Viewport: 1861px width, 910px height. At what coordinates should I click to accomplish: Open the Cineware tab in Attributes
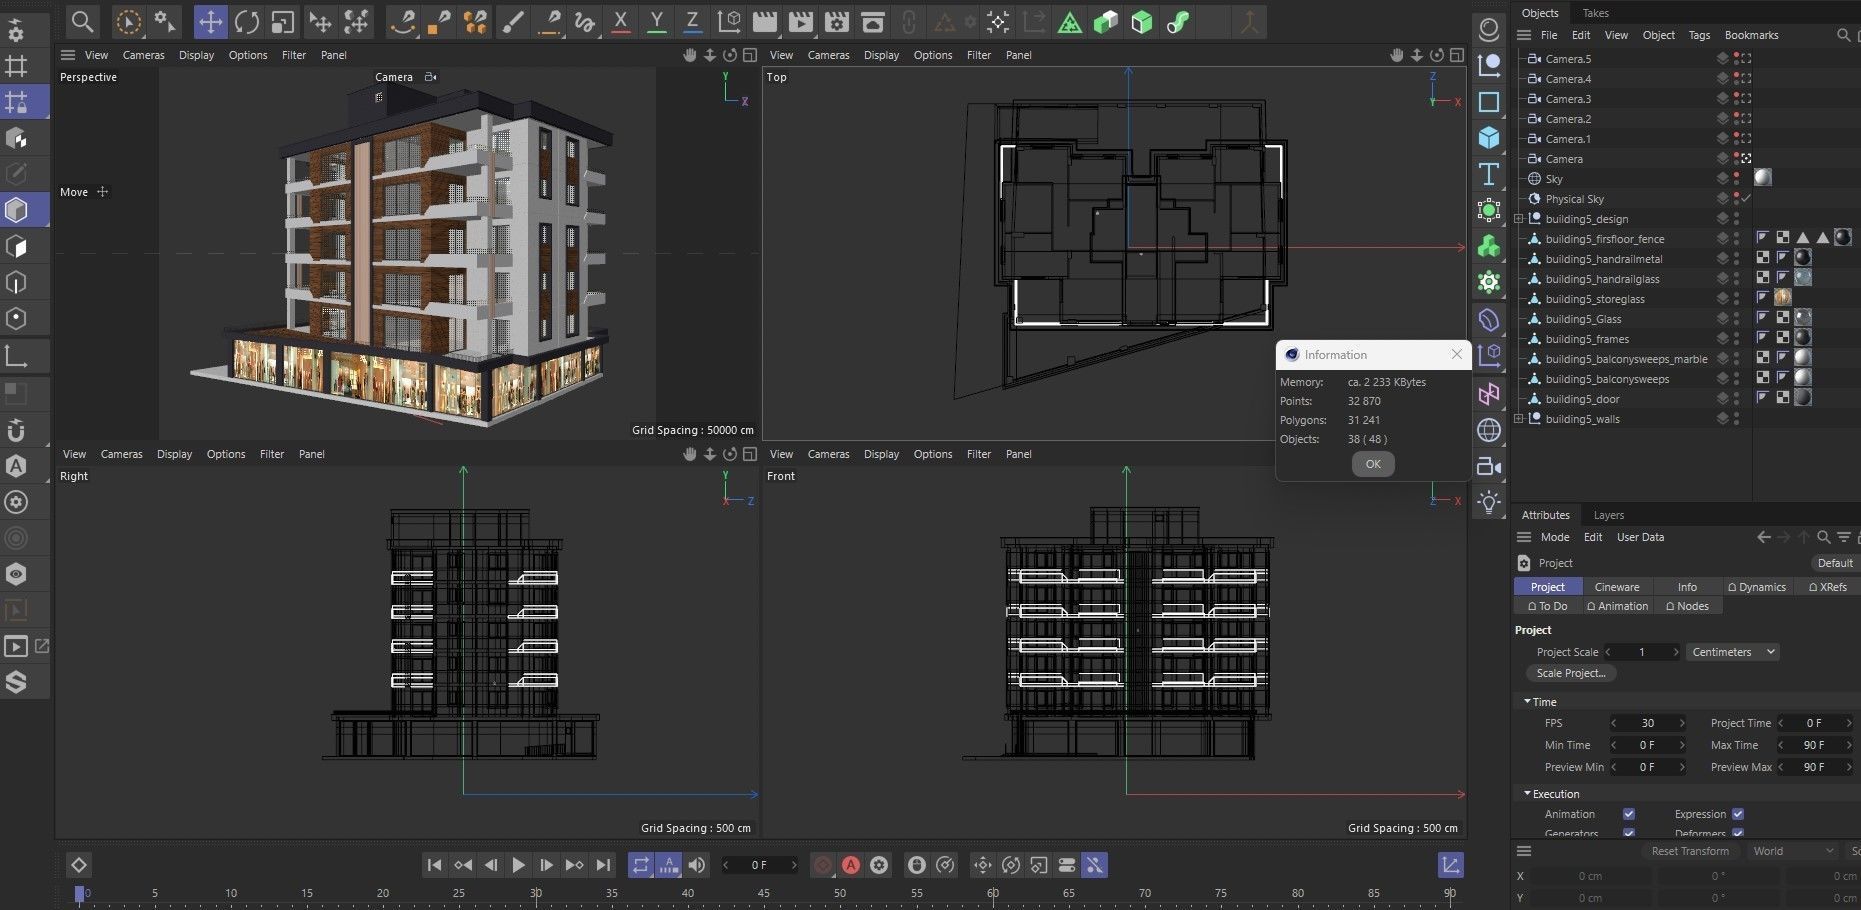pyautogui.click(x=1617, y=587)
